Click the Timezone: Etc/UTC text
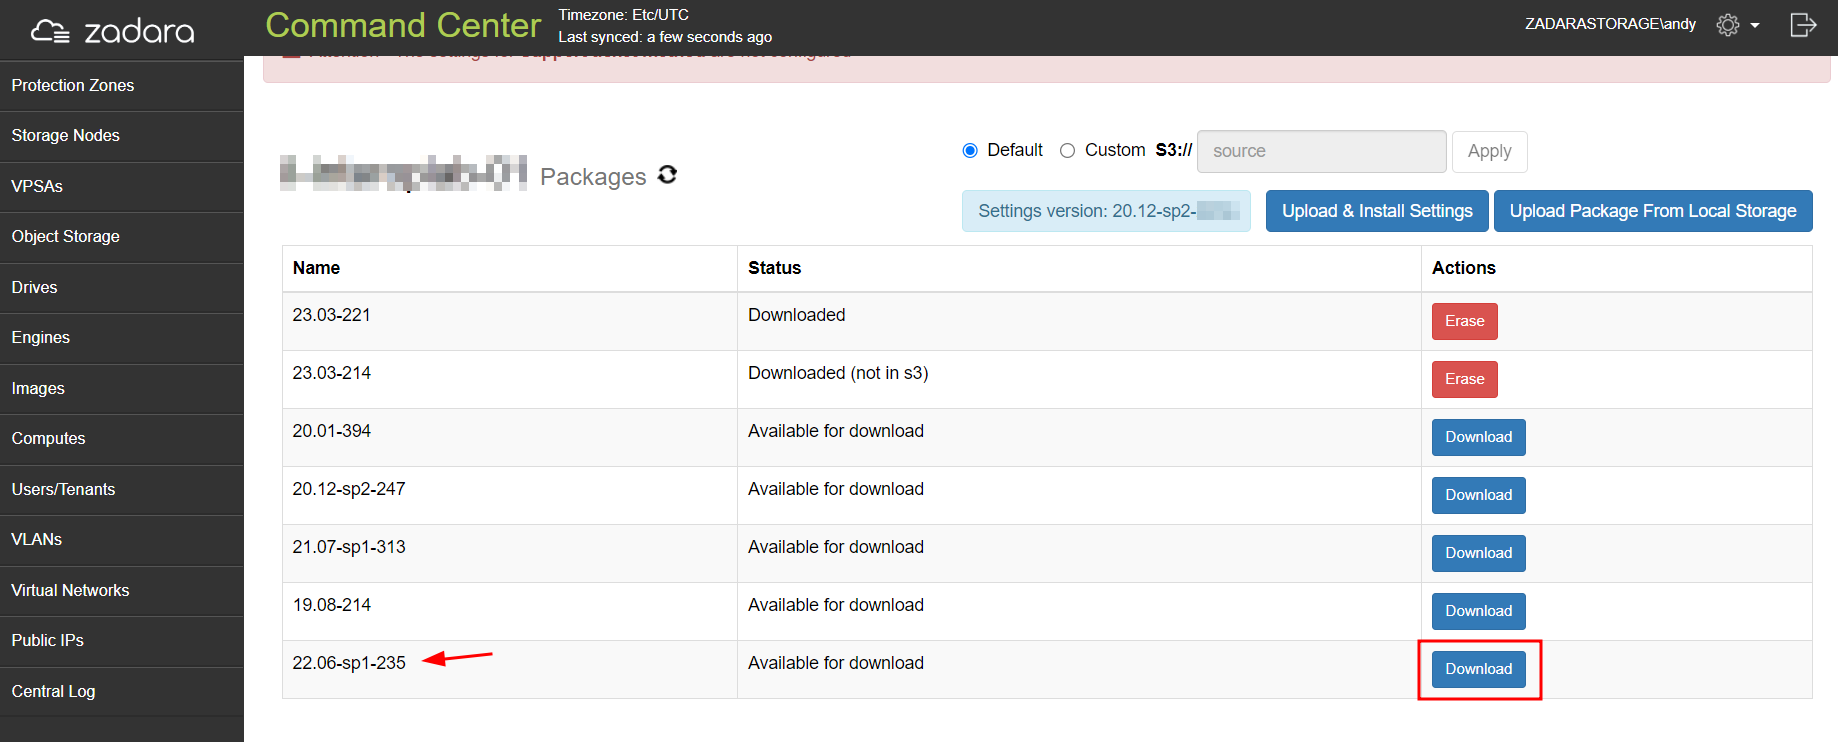 point(623,15)
